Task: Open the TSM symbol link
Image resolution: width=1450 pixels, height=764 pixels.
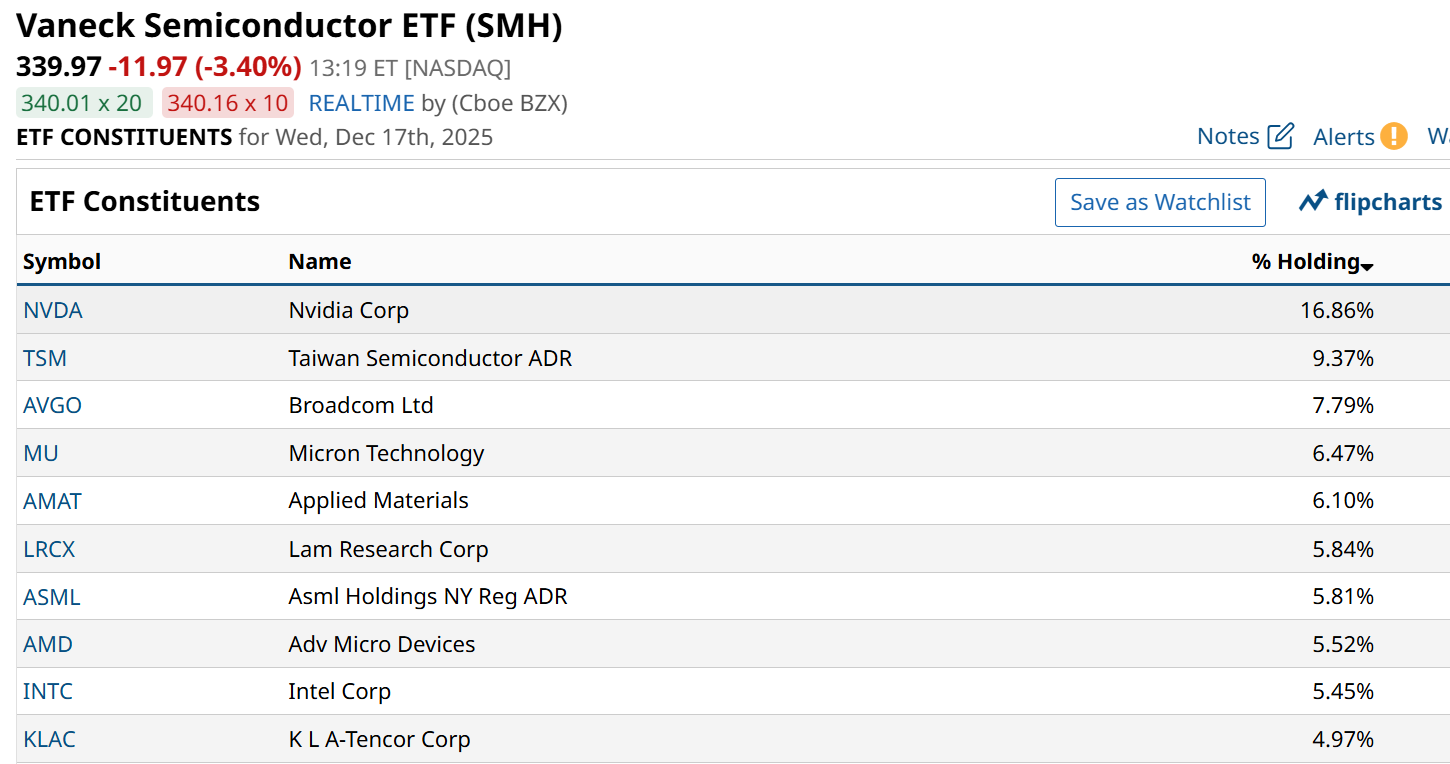Action: 45,358
